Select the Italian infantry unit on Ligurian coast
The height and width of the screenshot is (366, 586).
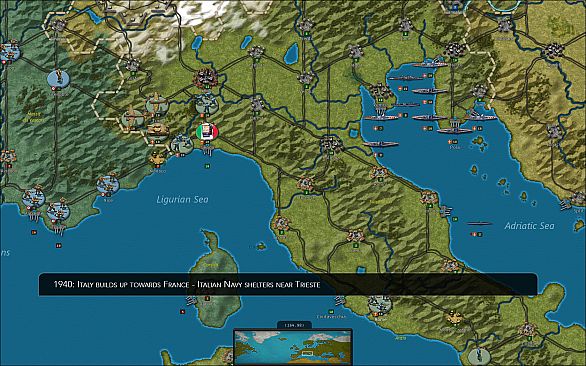pyautogui.click(x=182, y=144)
